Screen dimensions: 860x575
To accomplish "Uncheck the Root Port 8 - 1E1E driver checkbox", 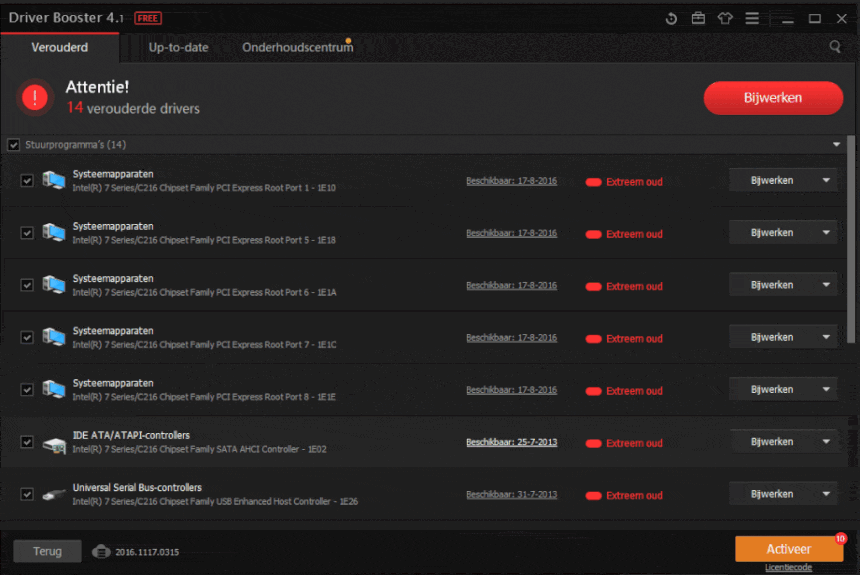I will 26,389.
